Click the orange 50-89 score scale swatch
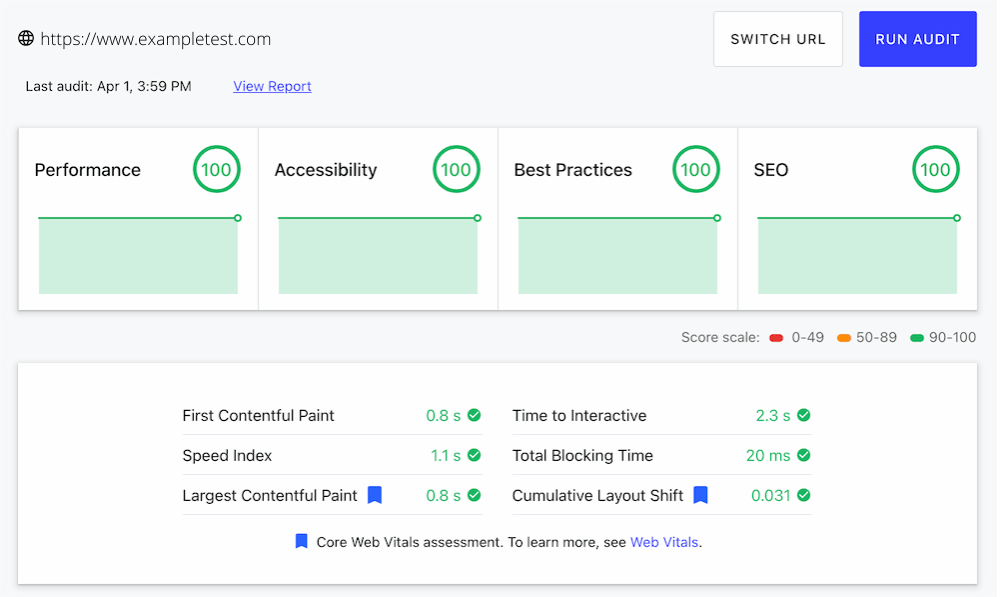 [844, 338]
